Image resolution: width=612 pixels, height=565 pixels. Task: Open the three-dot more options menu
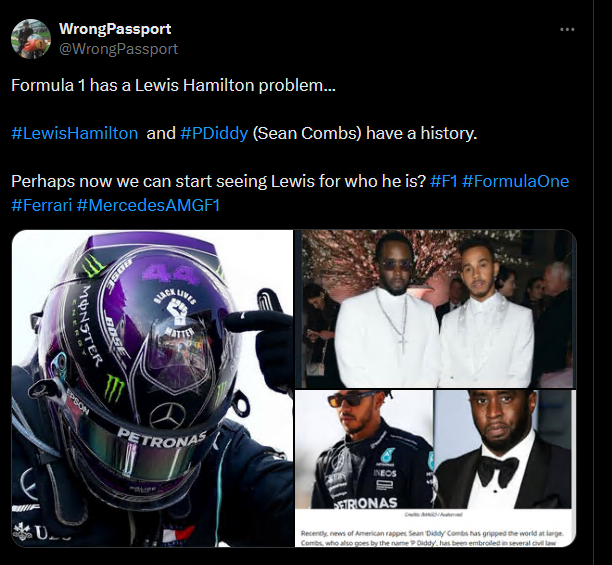click(567, 30)
